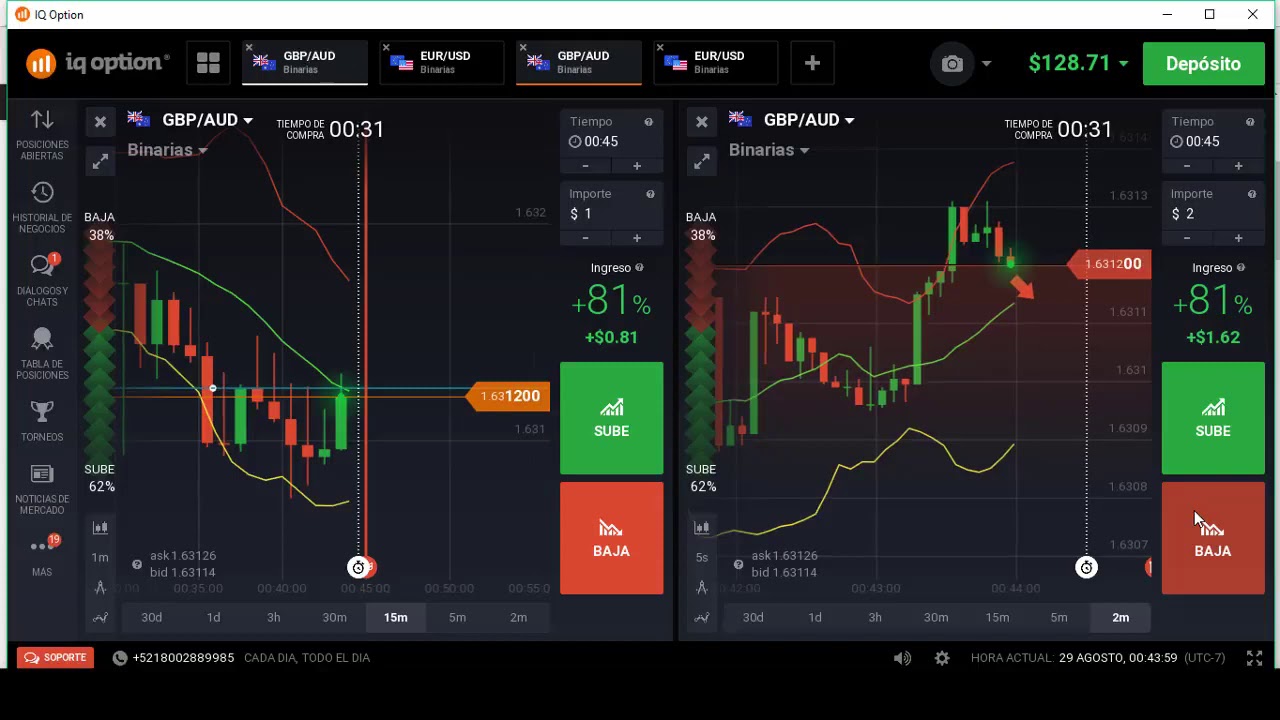Viewport: 1280px width, 720px height.
Task: Select the 5s candle interval on the right chart
Action: click(702, 557)
